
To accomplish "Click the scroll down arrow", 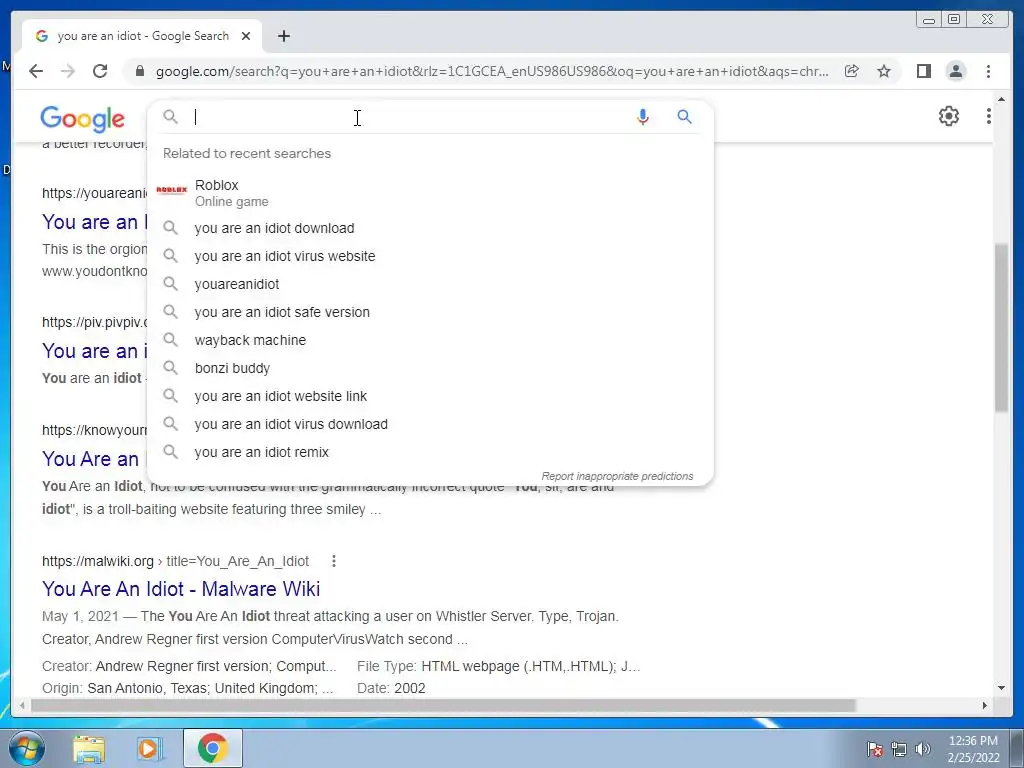I will (1001, 688).
